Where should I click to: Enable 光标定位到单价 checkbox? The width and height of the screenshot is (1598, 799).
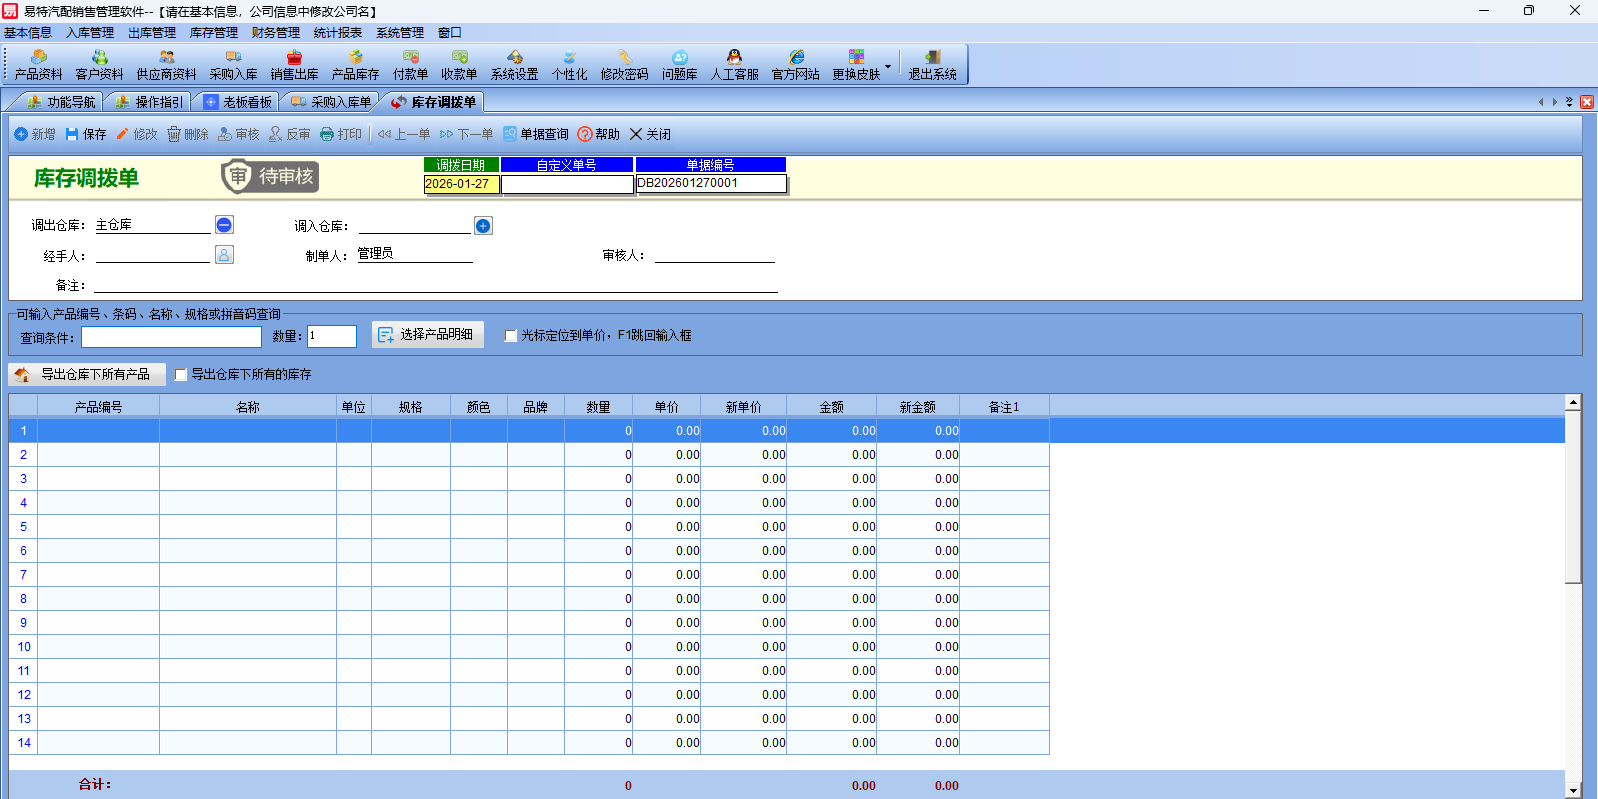pyautogui.click(x=511, y=336)
